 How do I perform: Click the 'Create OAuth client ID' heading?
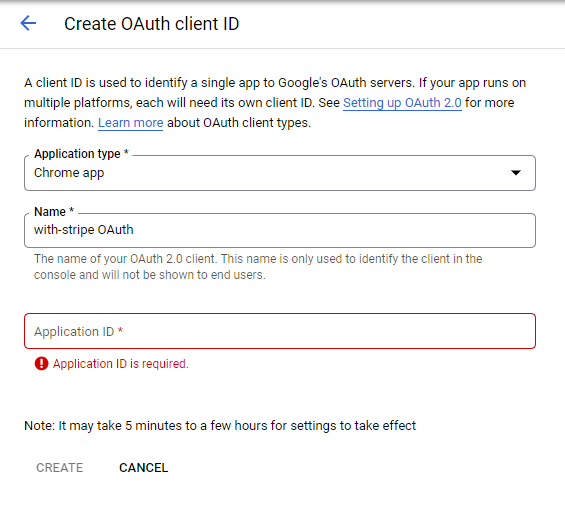[151, 24]
